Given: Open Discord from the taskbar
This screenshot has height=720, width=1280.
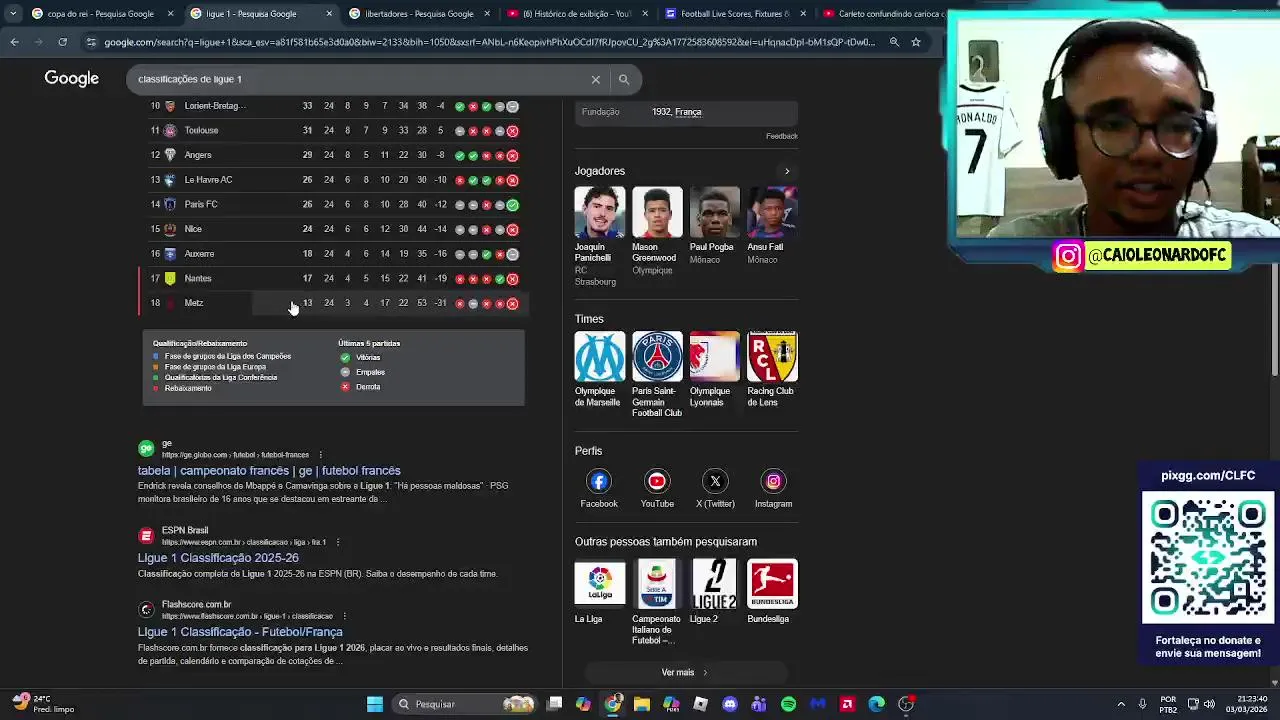Looking at the screenshot, I should pyautogui.click(x=730, y=704).
